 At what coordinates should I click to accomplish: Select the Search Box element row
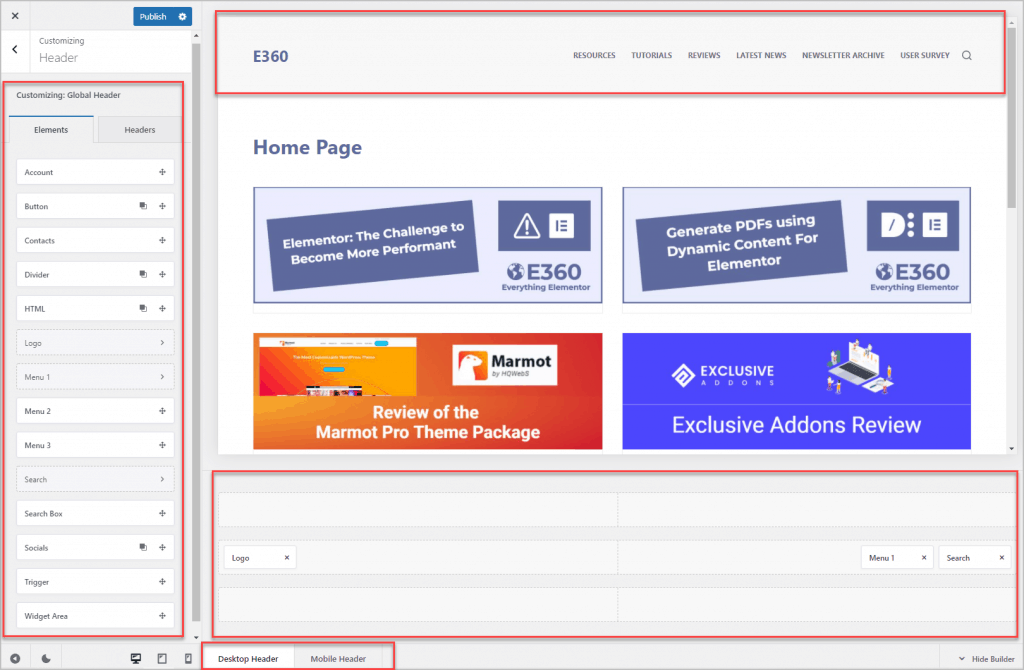coord(95,513)
